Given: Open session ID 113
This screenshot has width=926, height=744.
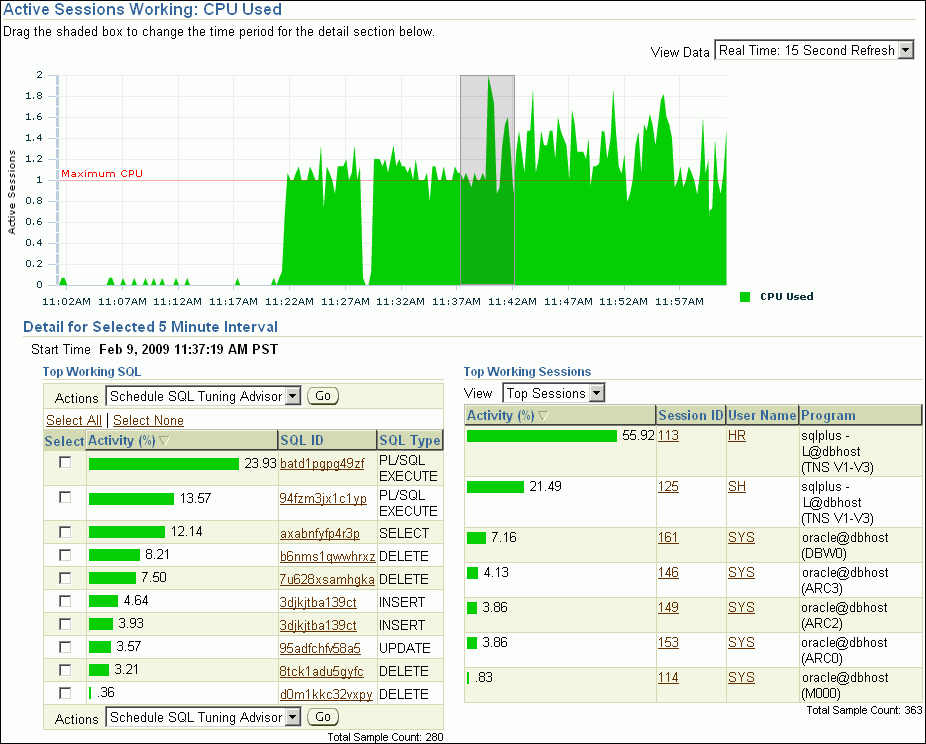Looking at the screenshot, I should [x=668, y=436].
